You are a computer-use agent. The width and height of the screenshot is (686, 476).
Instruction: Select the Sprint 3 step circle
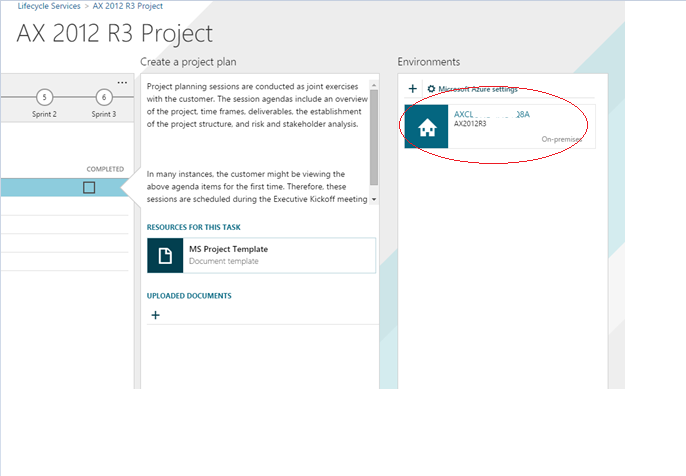click(104, 97)
